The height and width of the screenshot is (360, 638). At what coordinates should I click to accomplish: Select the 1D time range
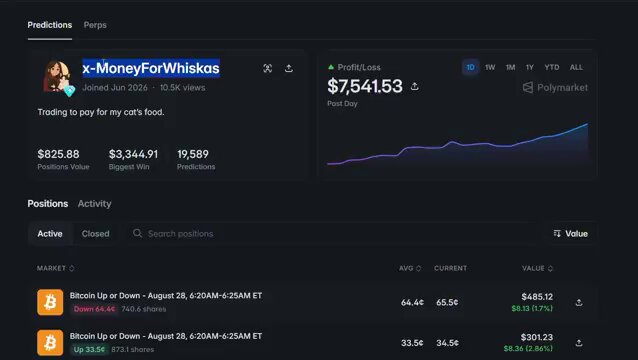click(x=470, y=67)
